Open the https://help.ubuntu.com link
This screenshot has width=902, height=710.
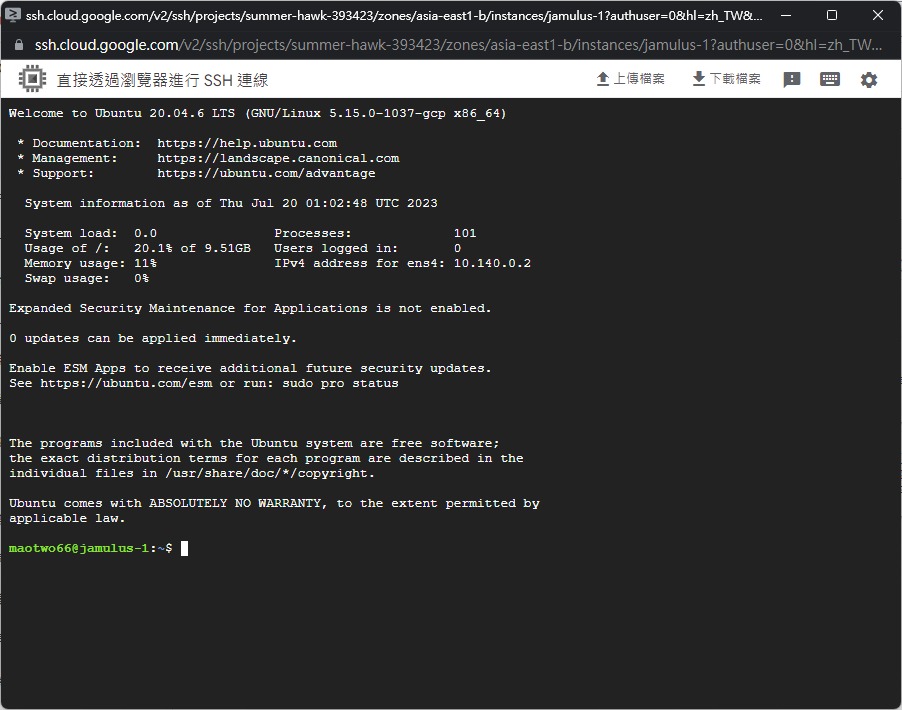point(247,143)
